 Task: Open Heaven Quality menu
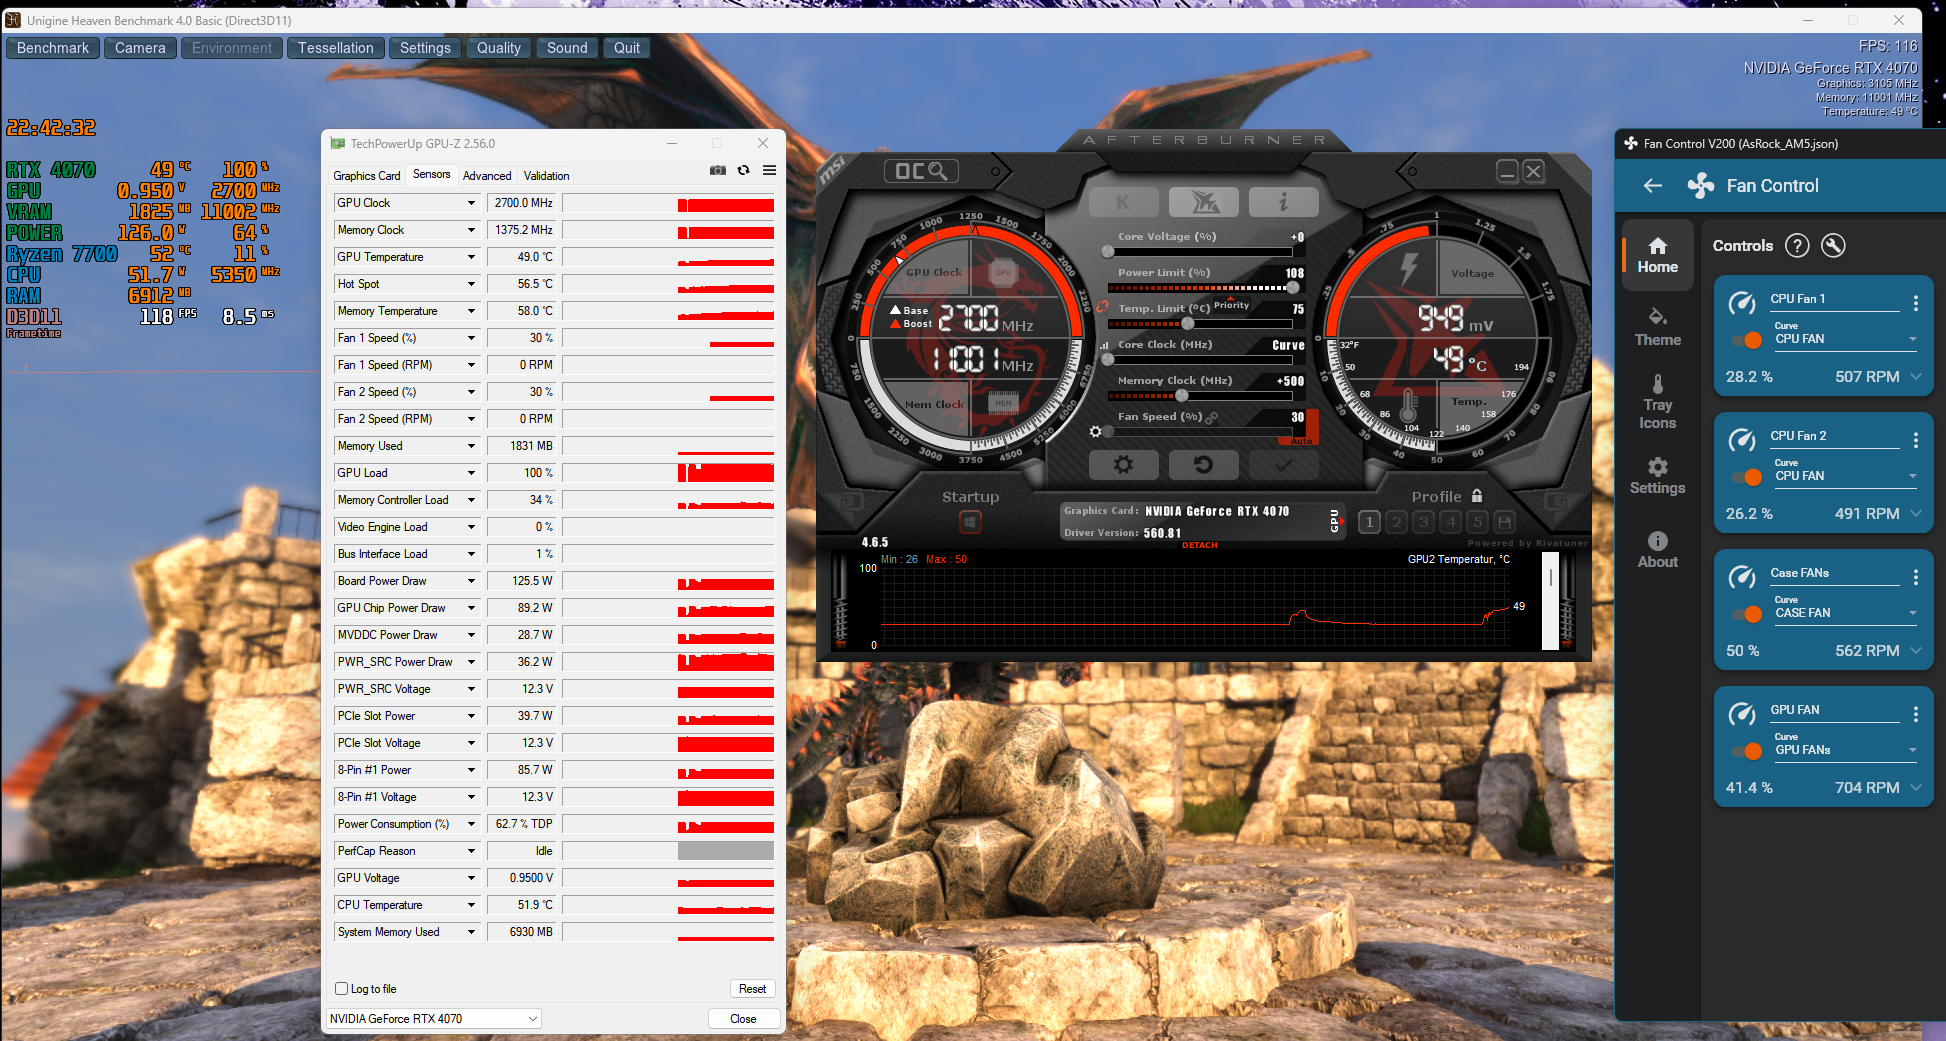coord(499,48)
